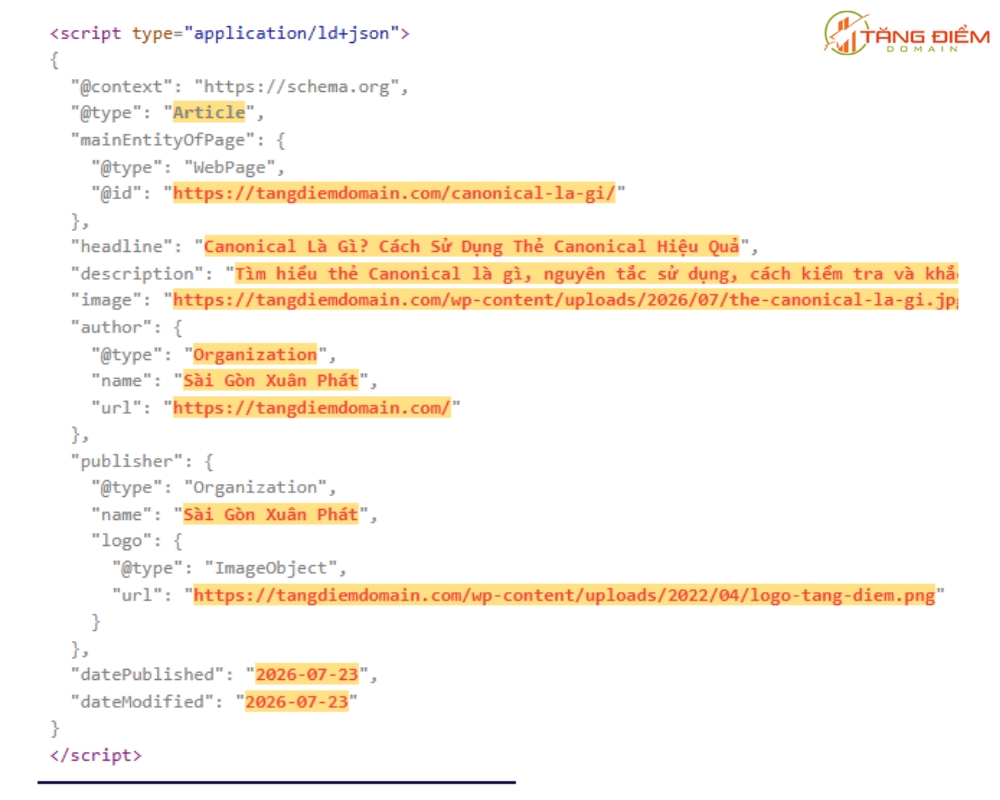
Task: Click the the-canonical-la-gi image URL value
Action: pos(566,300)
